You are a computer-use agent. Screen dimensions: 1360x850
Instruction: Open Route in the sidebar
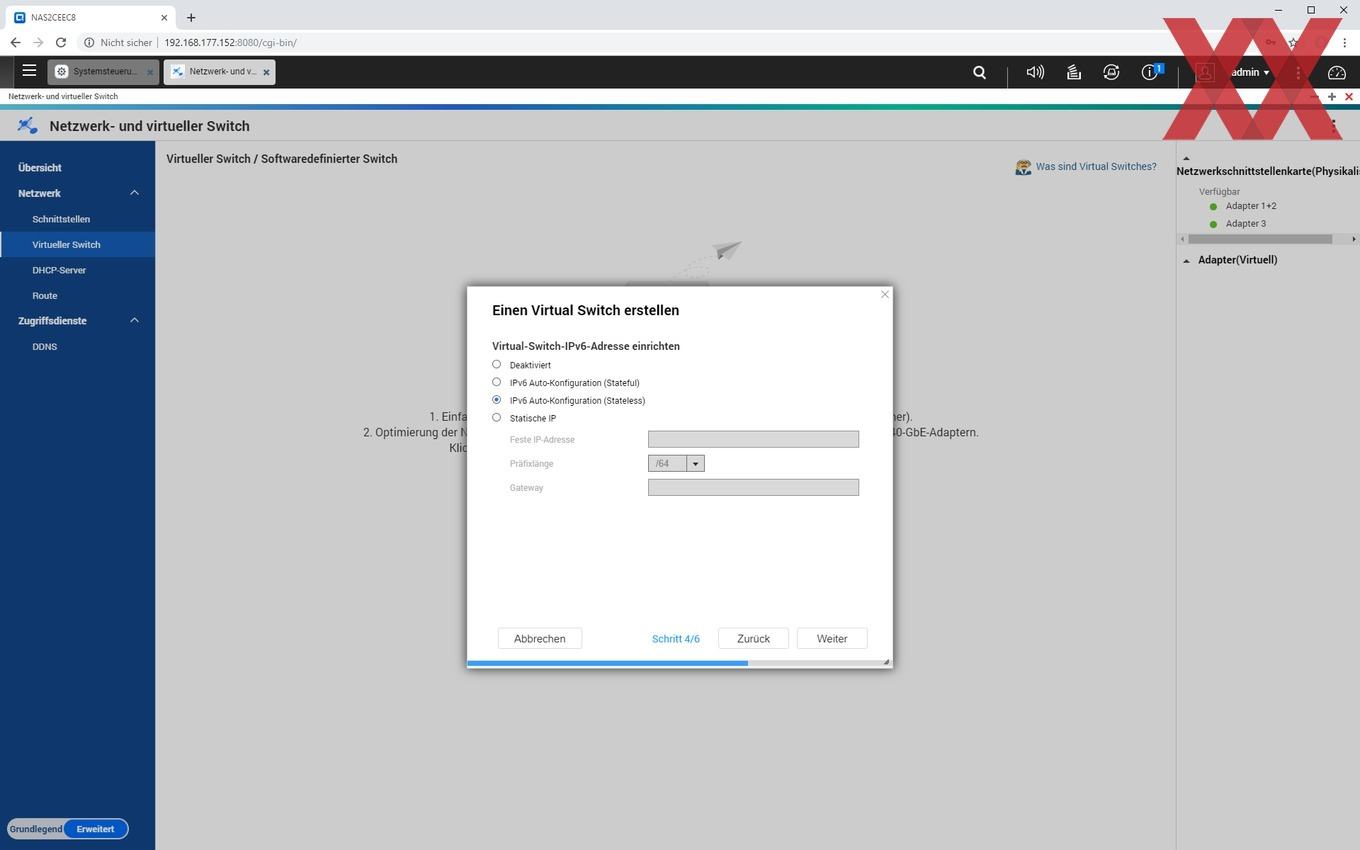pos(45,296)
